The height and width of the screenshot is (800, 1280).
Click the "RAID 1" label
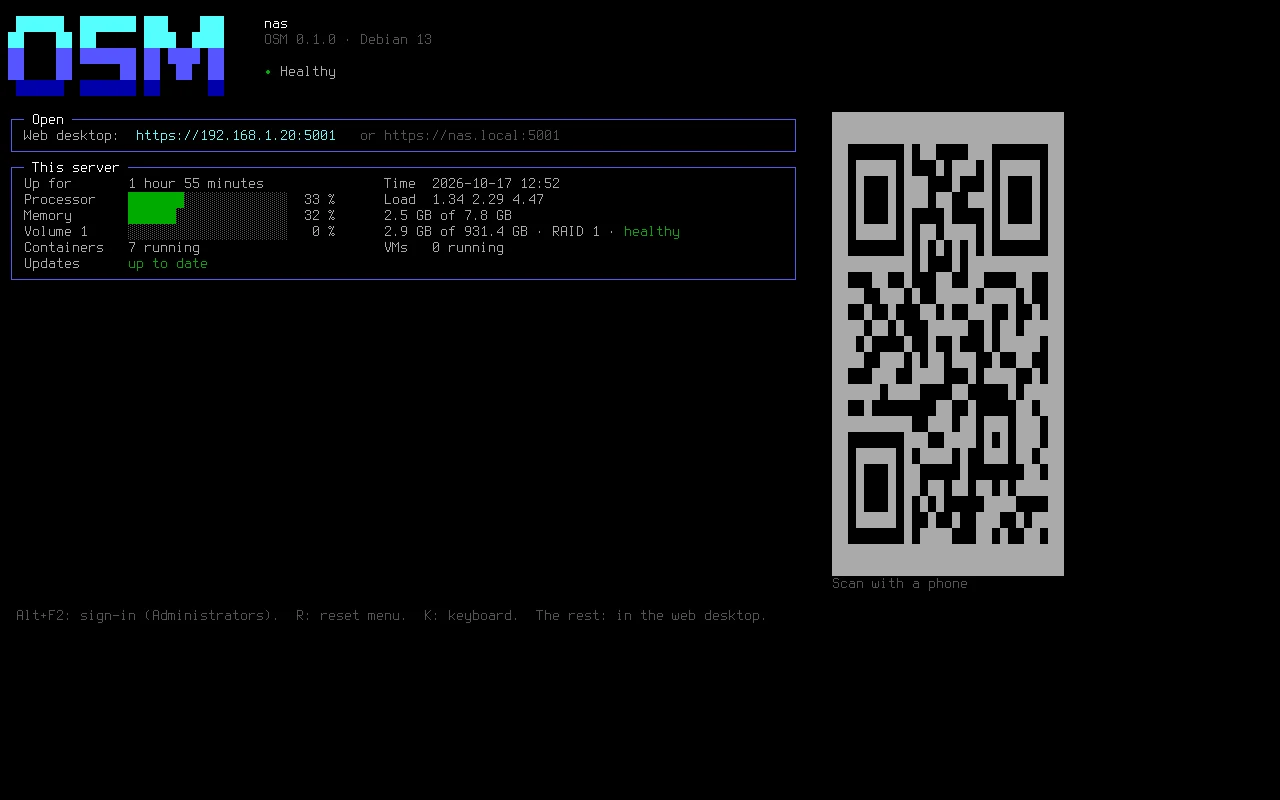click(x=576, y=232)
